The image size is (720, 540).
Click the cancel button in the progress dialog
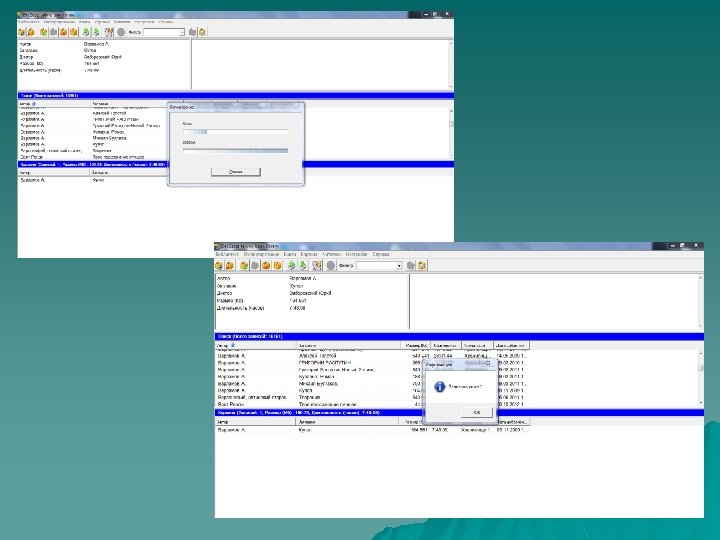pyautogui.click(x=236, y=172)
